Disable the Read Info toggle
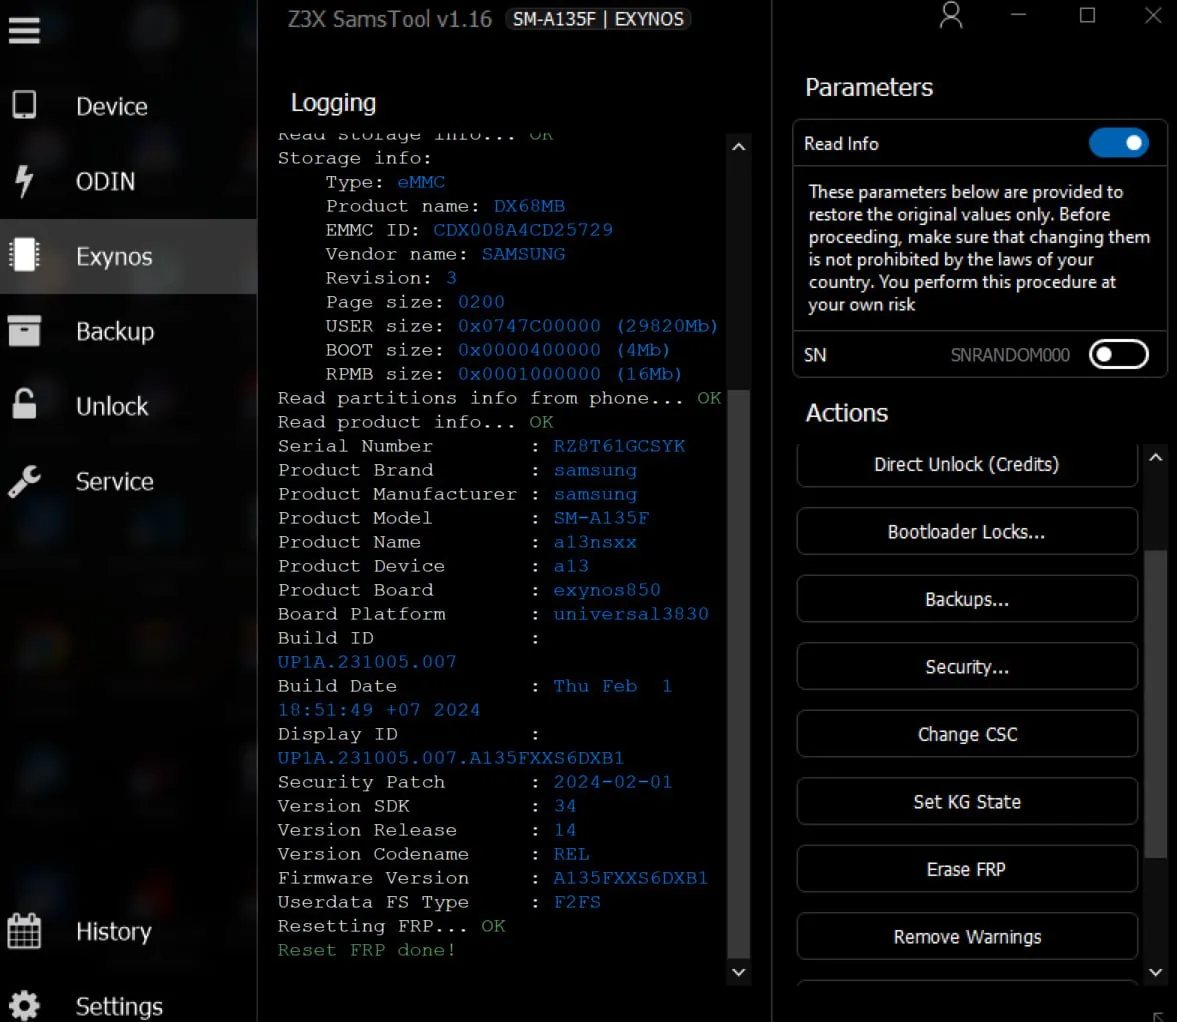Viewport: 1177px width, 1022px height. tap(1119, 143)
